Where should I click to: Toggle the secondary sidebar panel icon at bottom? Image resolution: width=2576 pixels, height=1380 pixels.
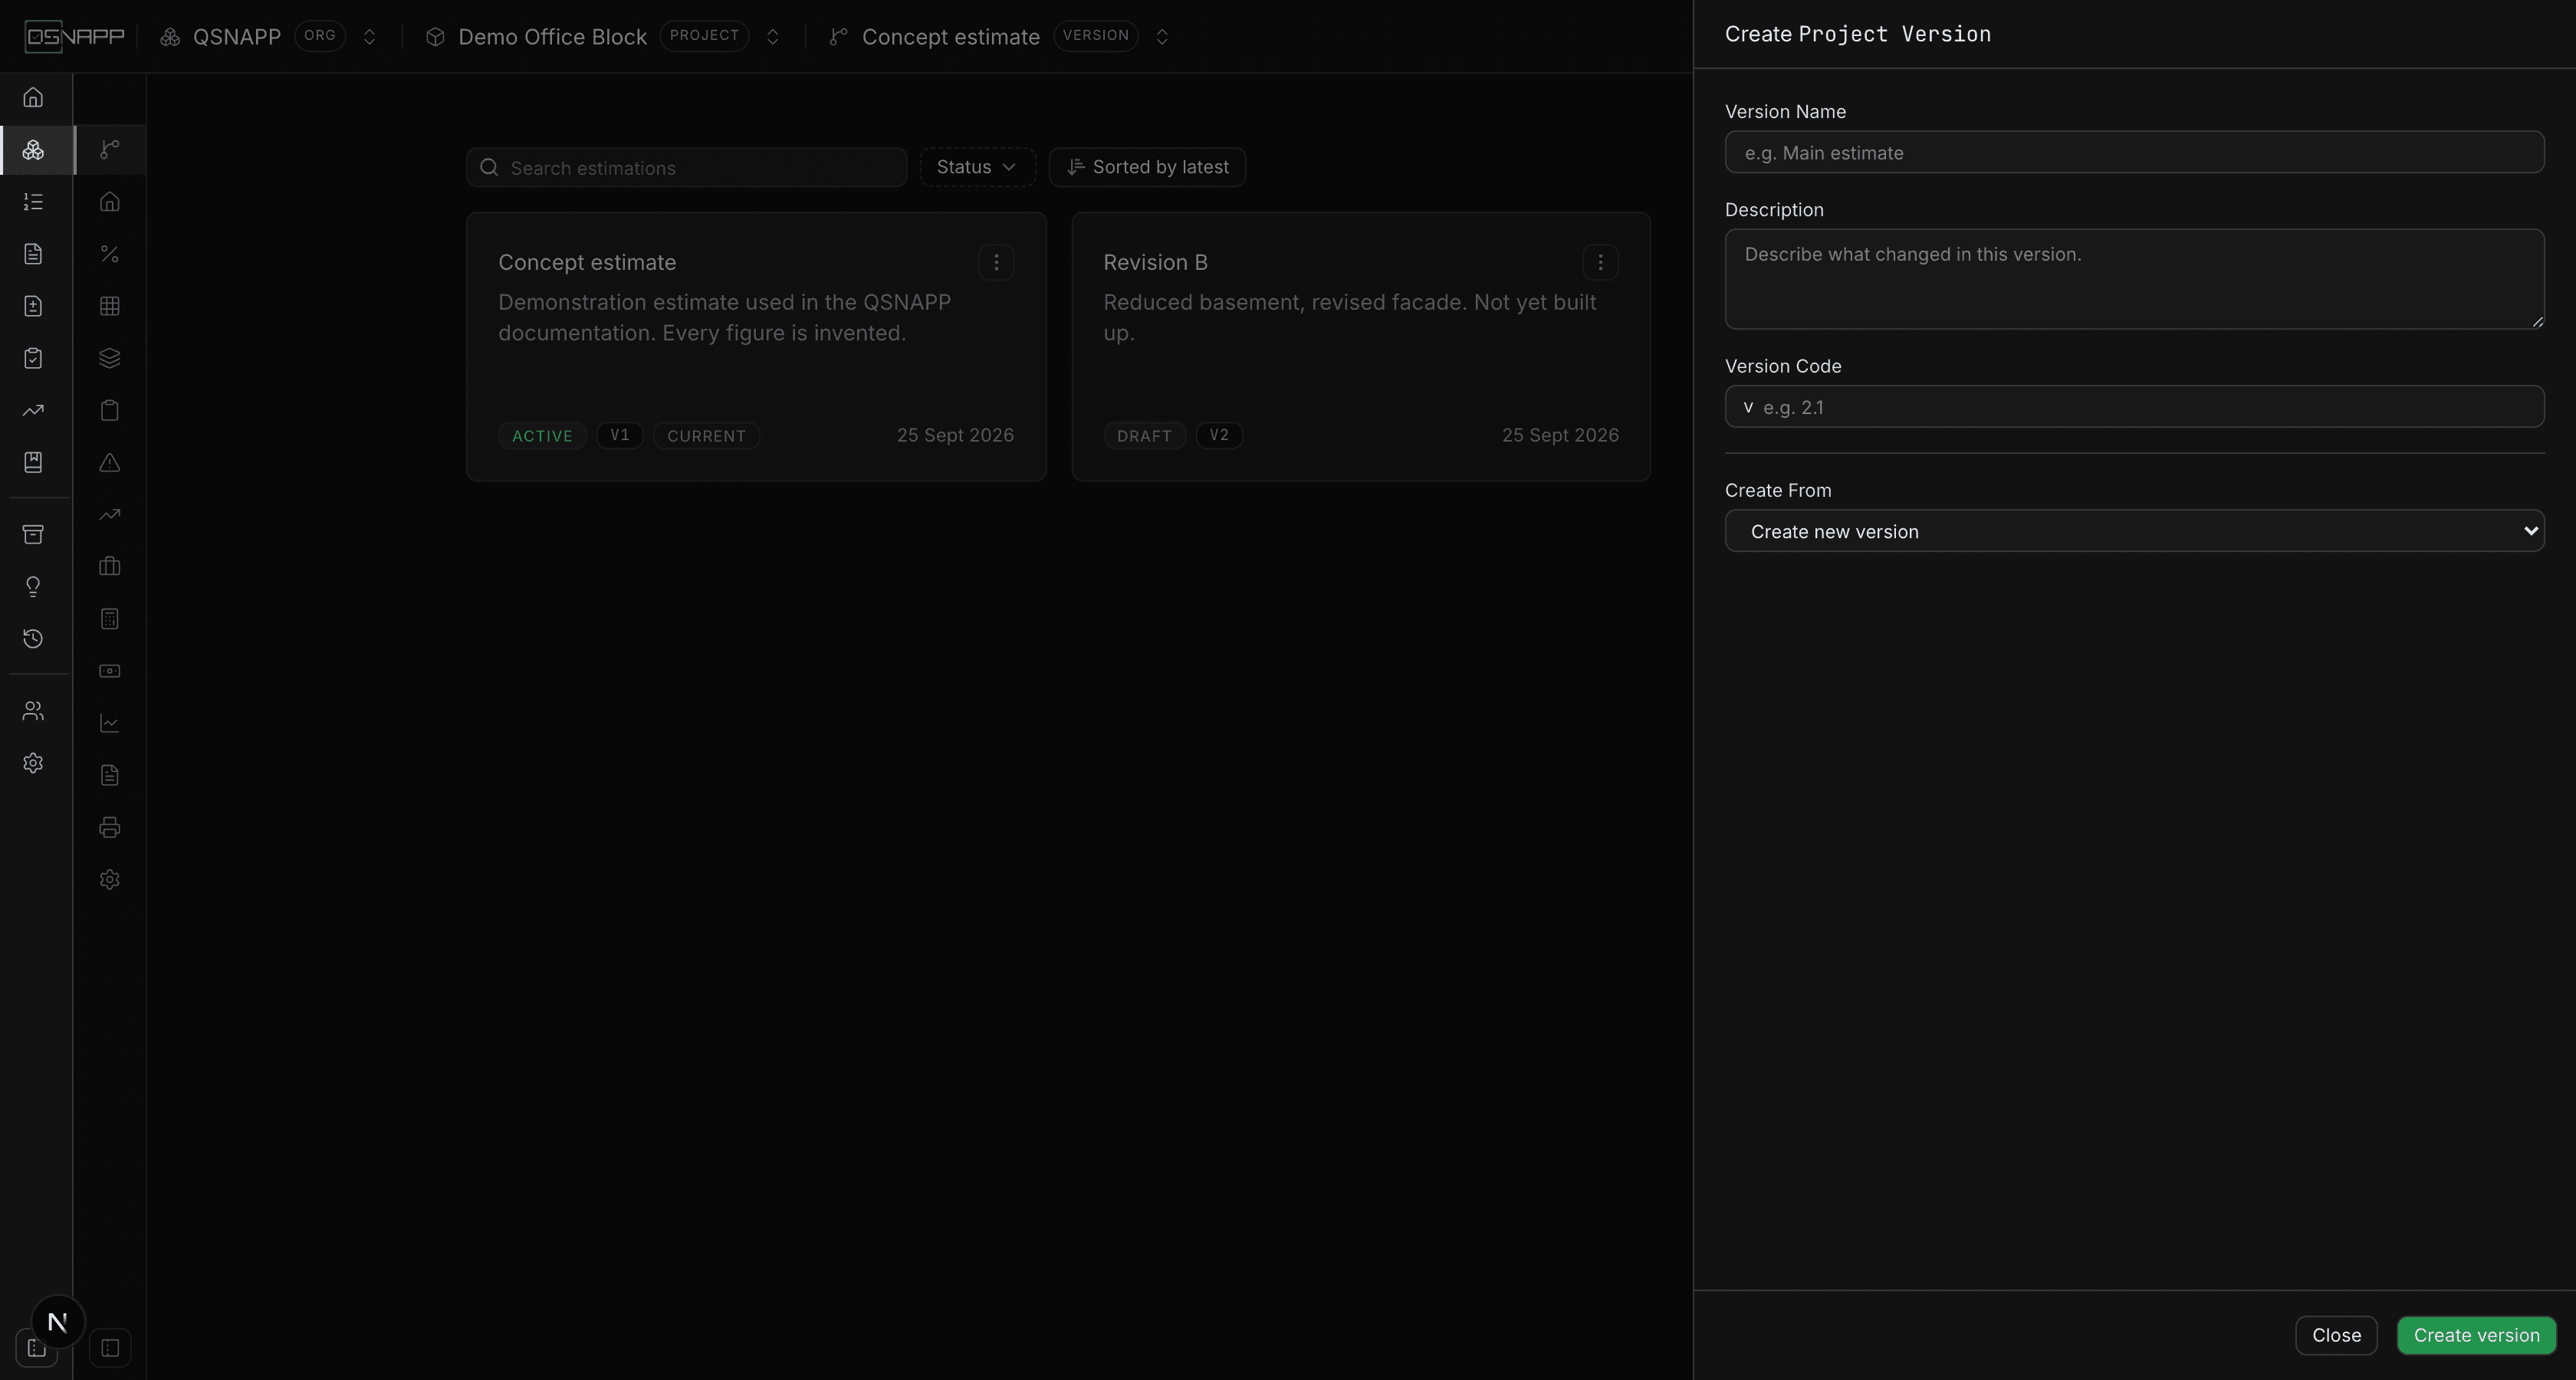click(x=110, y=1348)
